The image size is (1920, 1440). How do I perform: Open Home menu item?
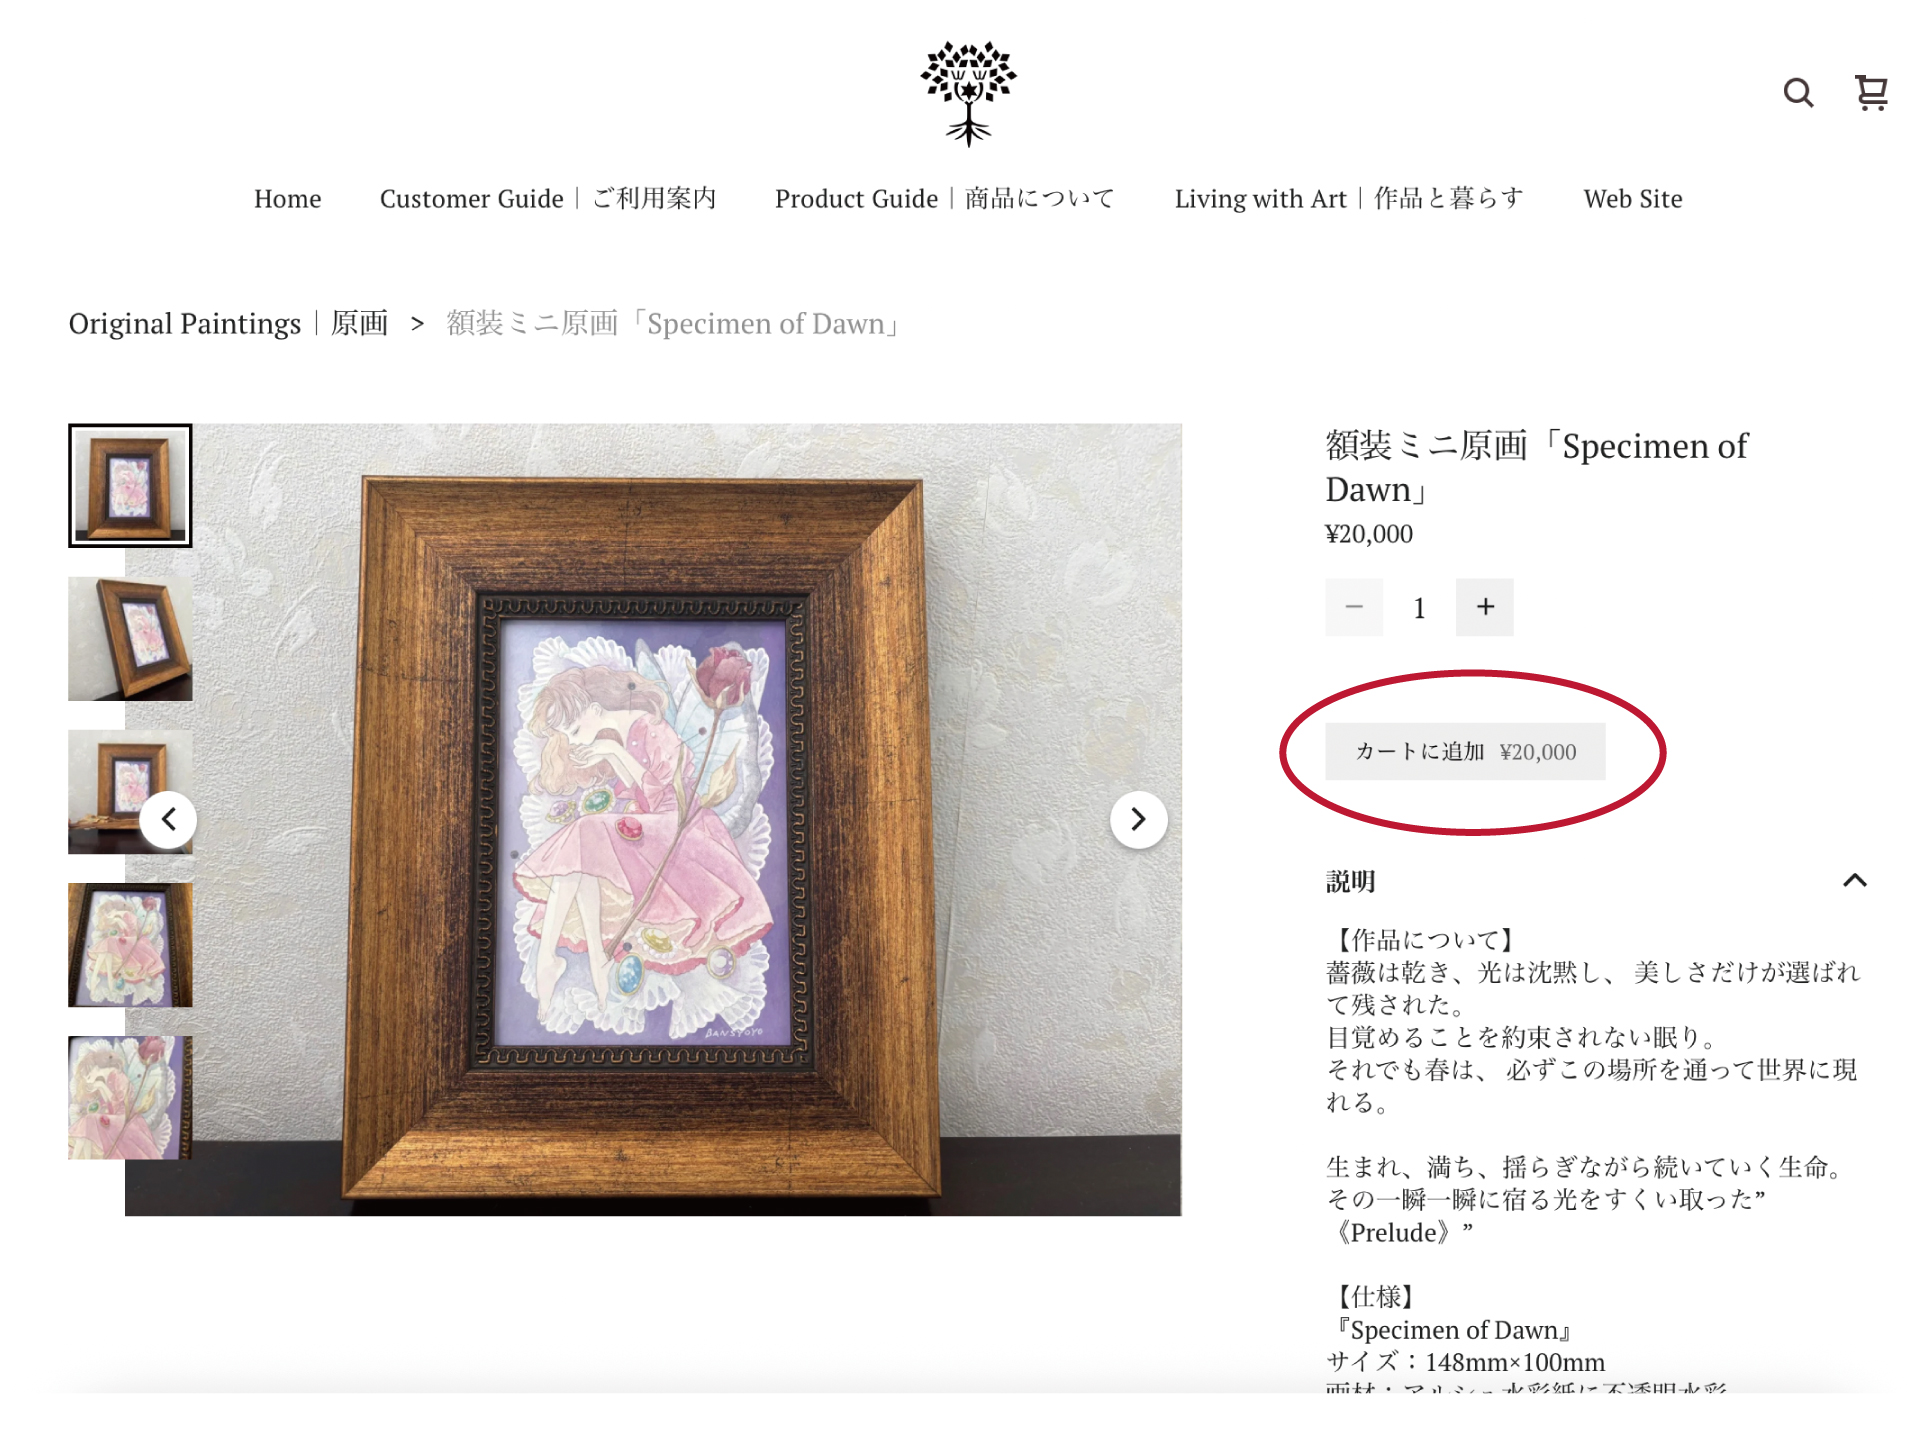[287, 199]
